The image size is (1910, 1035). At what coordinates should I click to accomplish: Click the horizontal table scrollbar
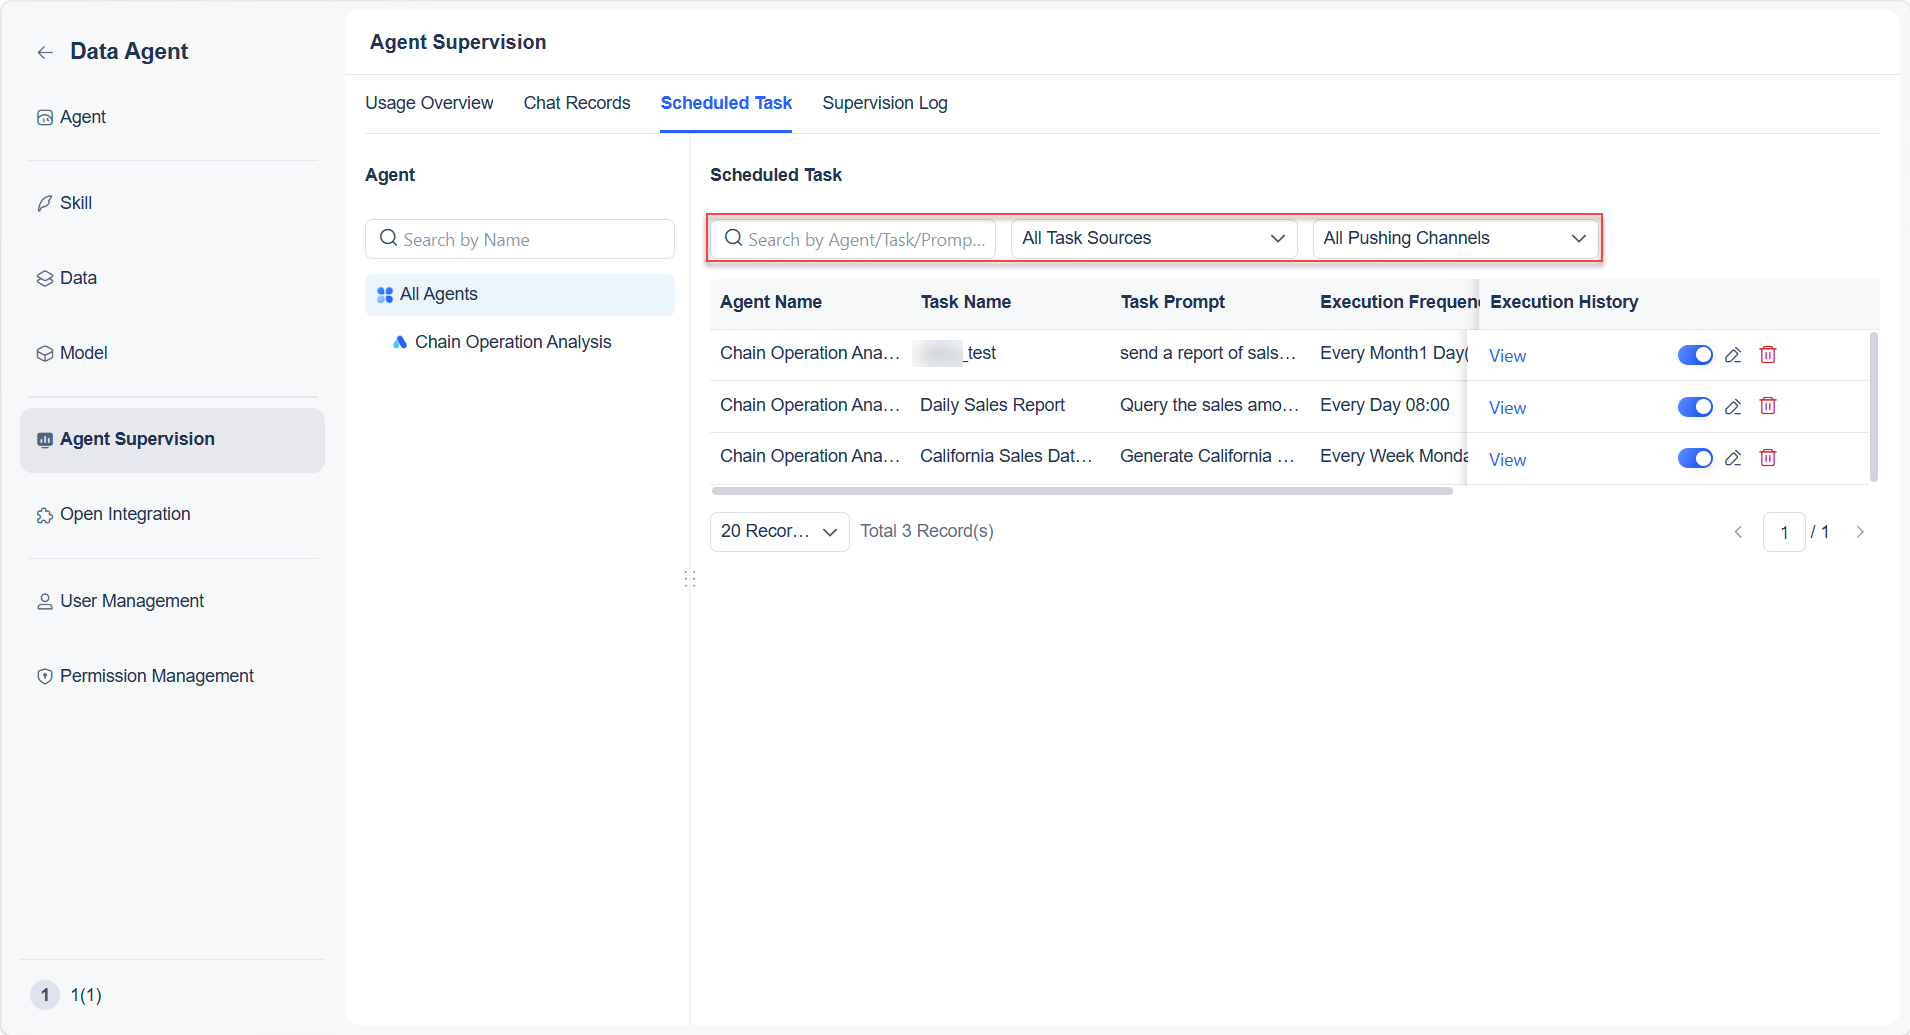pos(1082,491)
